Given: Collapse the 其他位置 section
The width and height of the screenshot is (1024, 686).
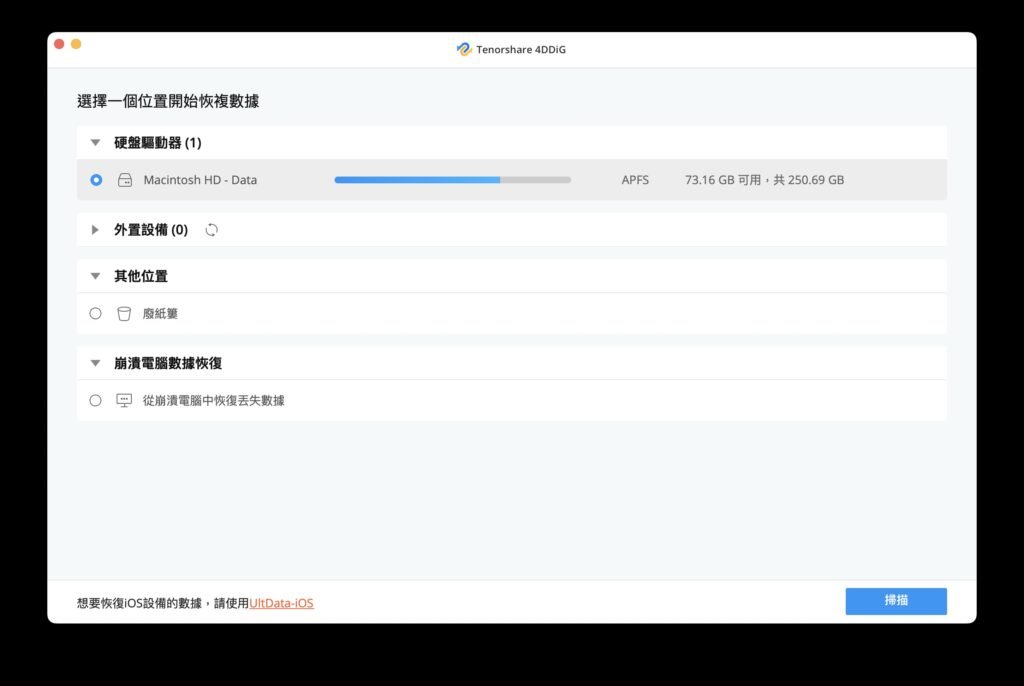Looking at the screenshot, I should tap(95, 276).
